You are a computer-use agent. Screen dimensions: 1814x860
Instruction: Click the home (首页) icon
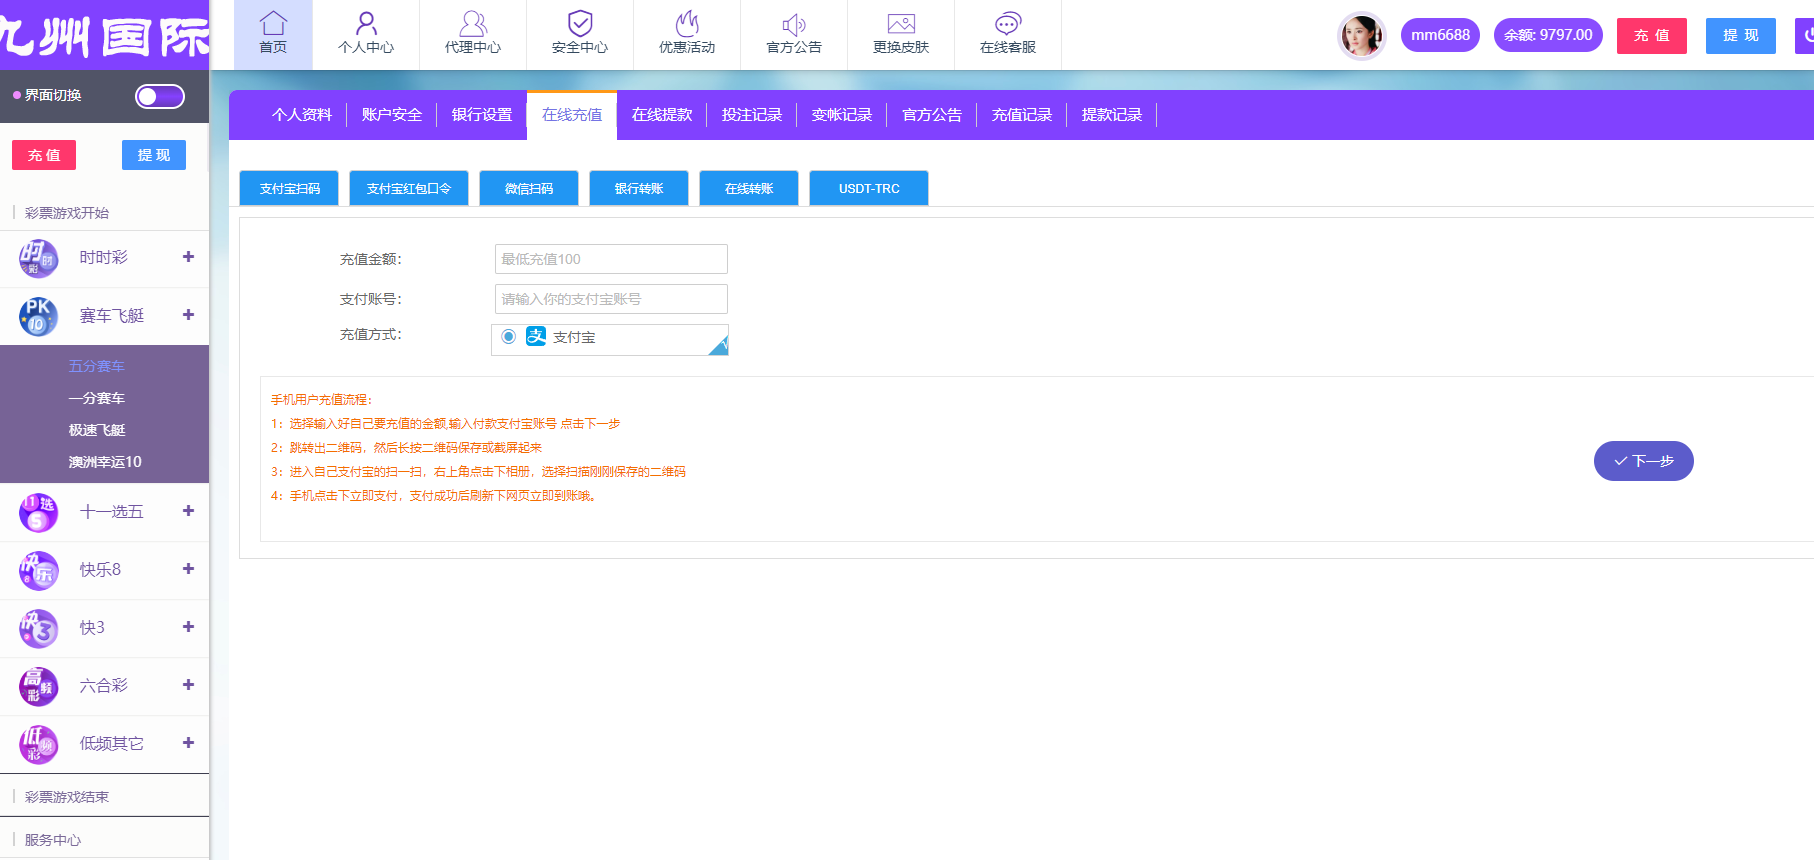click(273, 24)
